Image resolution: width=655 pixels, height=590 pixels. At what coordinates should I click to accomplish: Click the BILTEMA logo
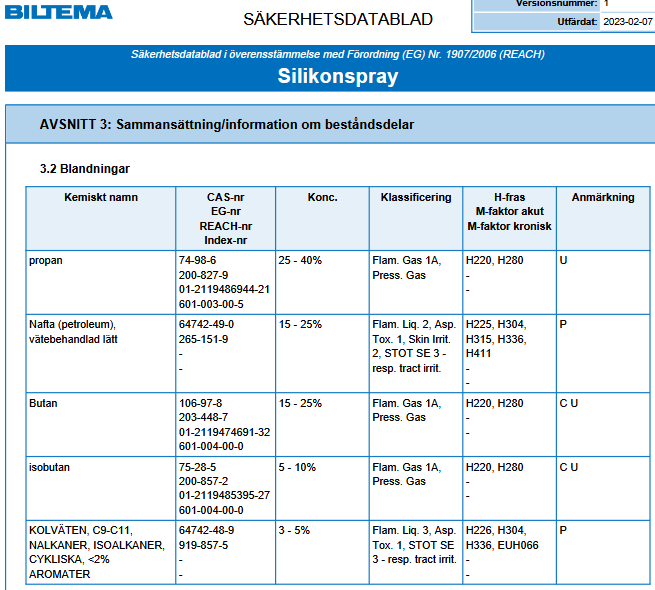58,11
